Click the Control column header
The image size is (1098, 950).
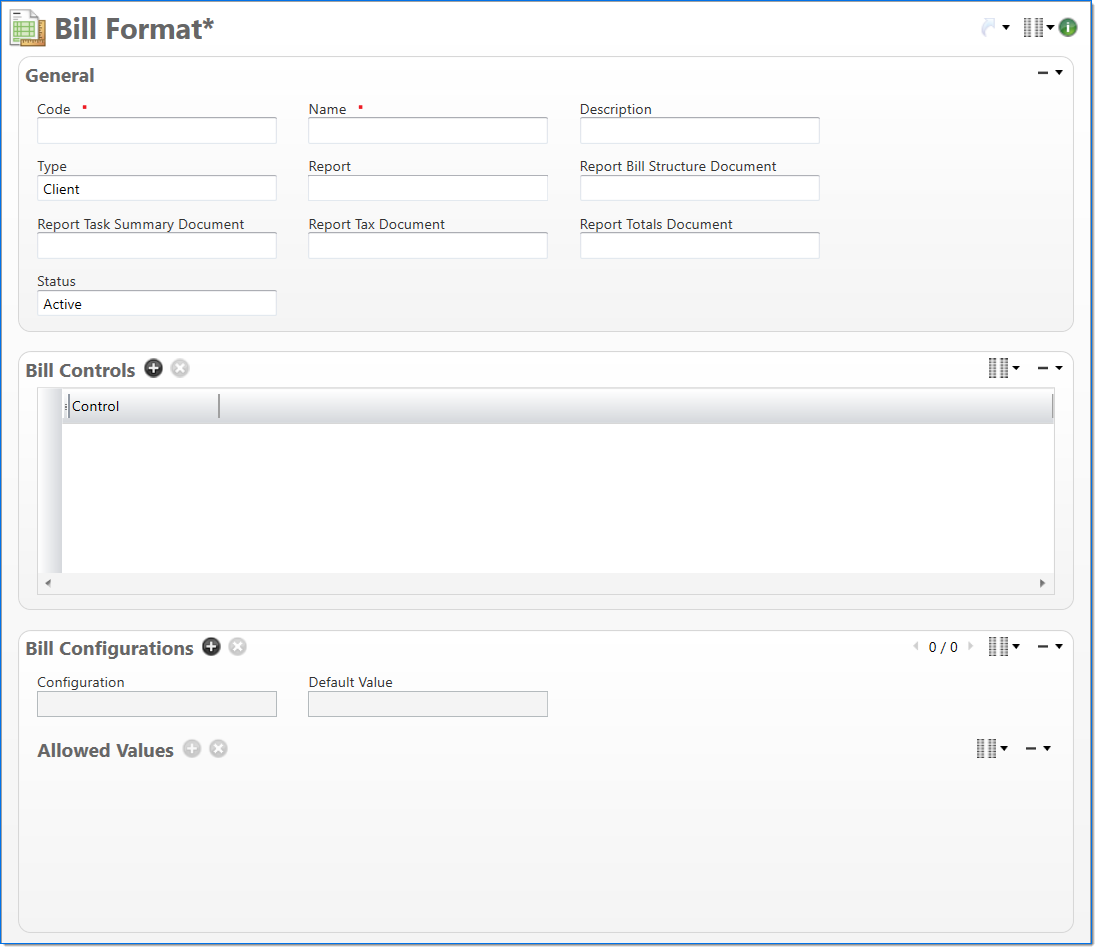coord(140,406)
